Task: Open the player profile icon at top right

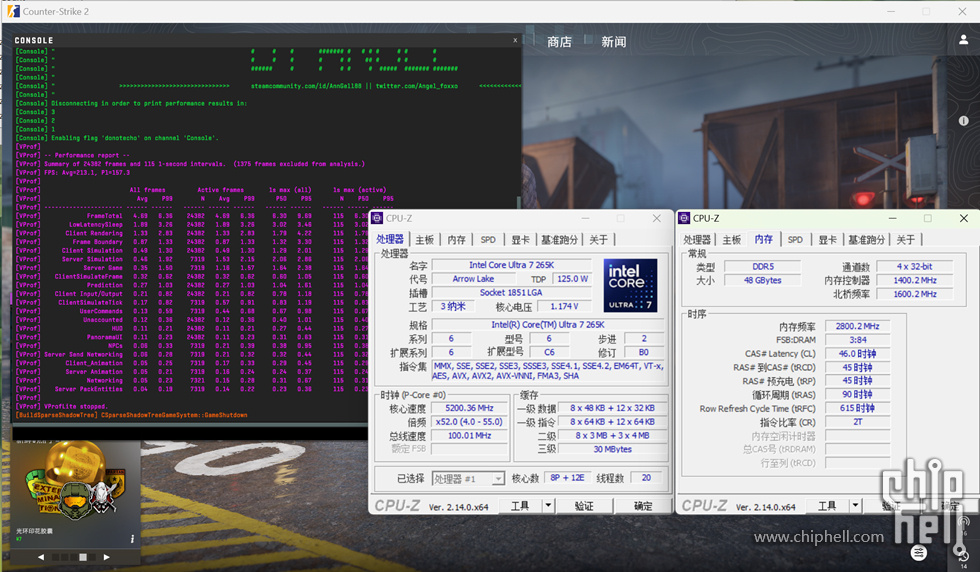Action: coord(964,39)
